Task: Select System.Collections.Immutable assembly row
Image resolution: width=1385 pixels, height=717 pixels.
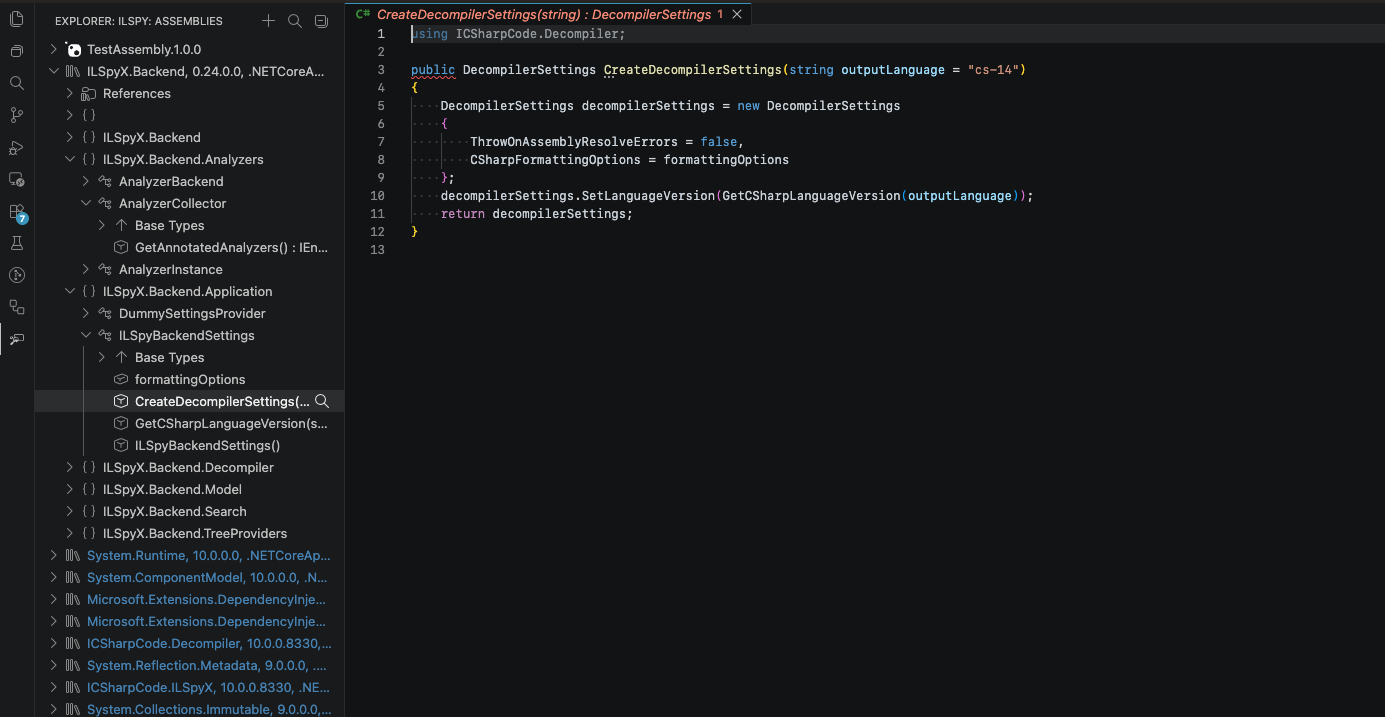Action: tap(189, 709)
